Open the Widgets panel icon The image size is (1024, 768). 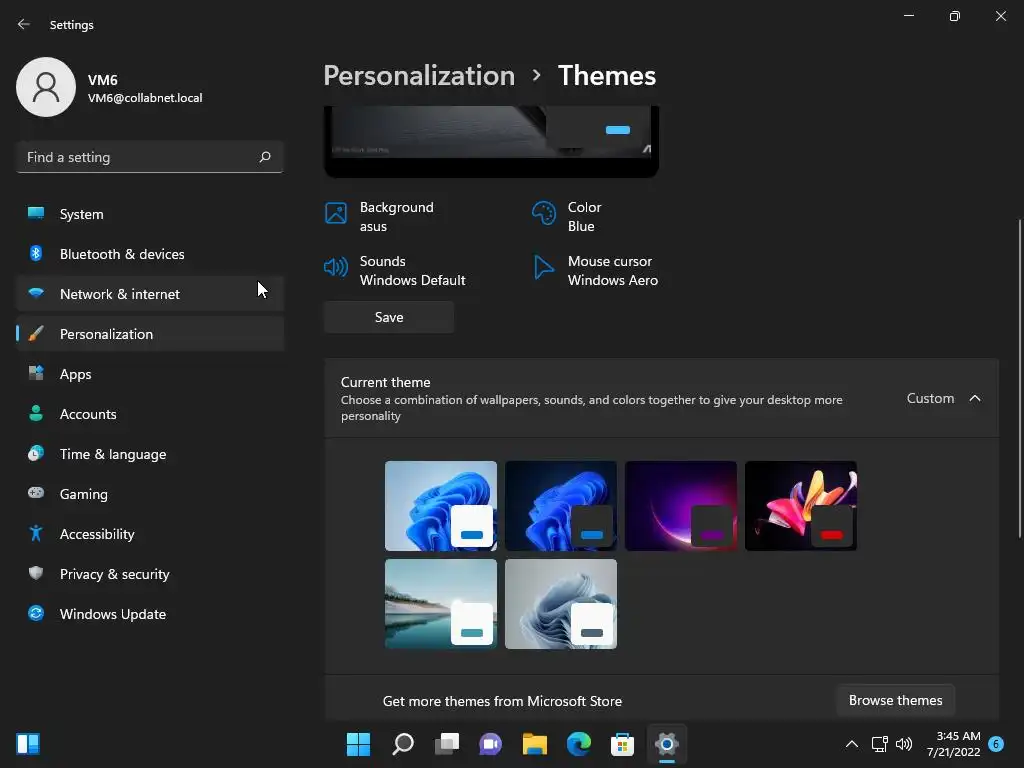coord(28,744)
